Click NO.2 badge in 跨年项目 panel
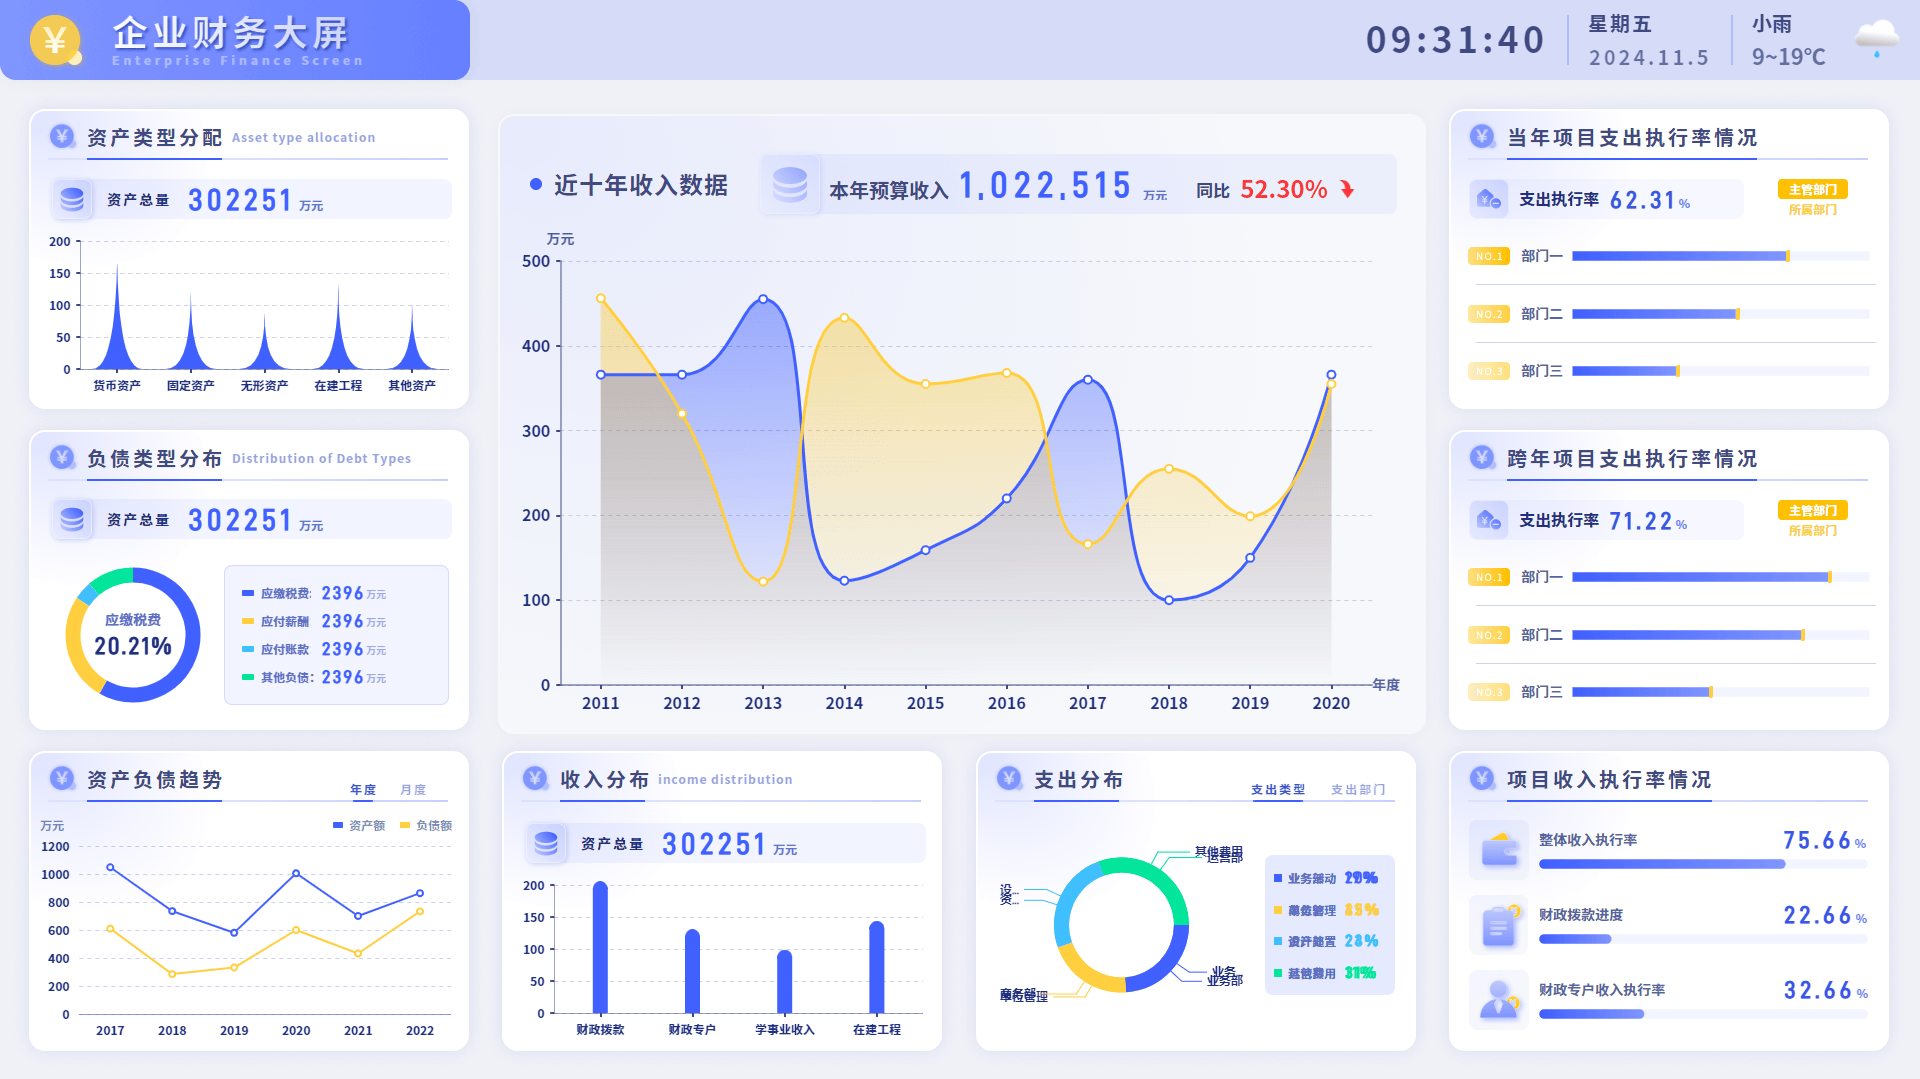1920x1079 pixels. pyautogui.click(x=1489, y=635)
